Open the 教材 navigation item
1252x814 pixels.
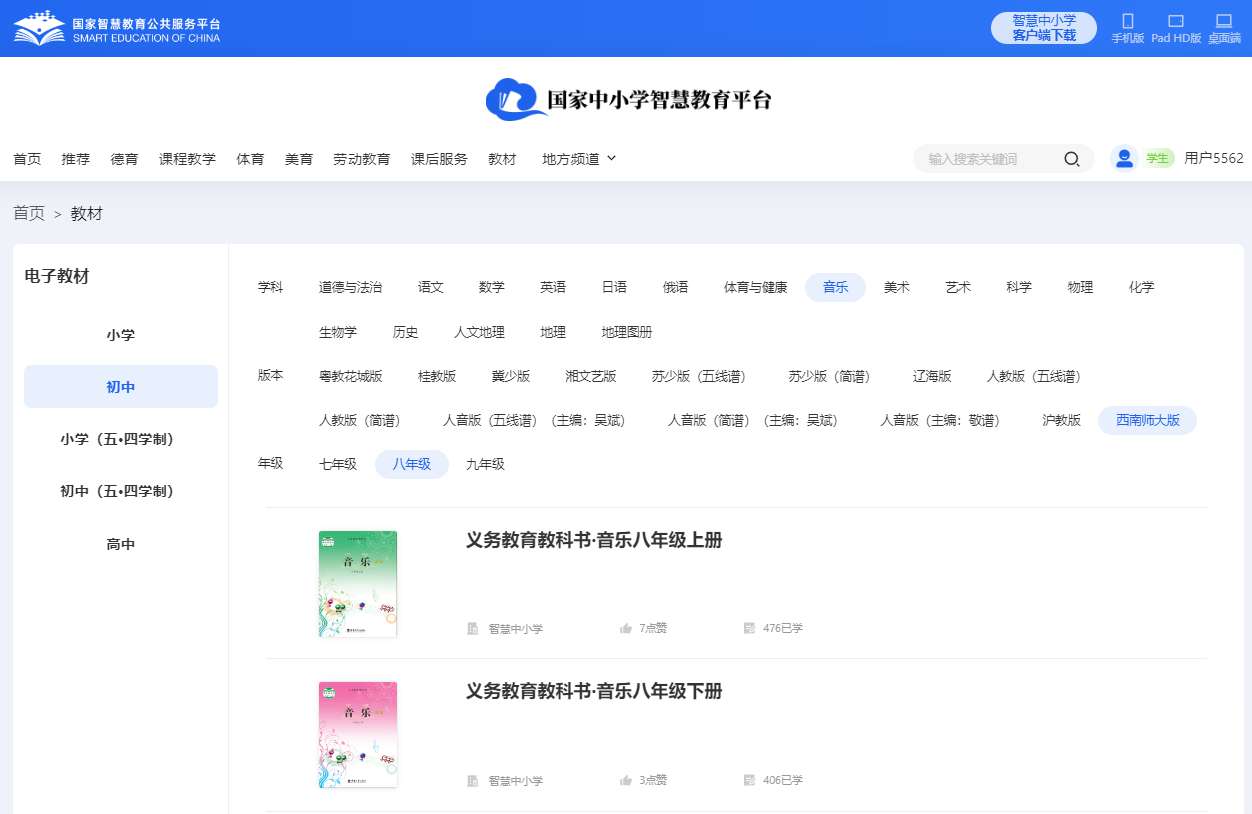point(502,159)
